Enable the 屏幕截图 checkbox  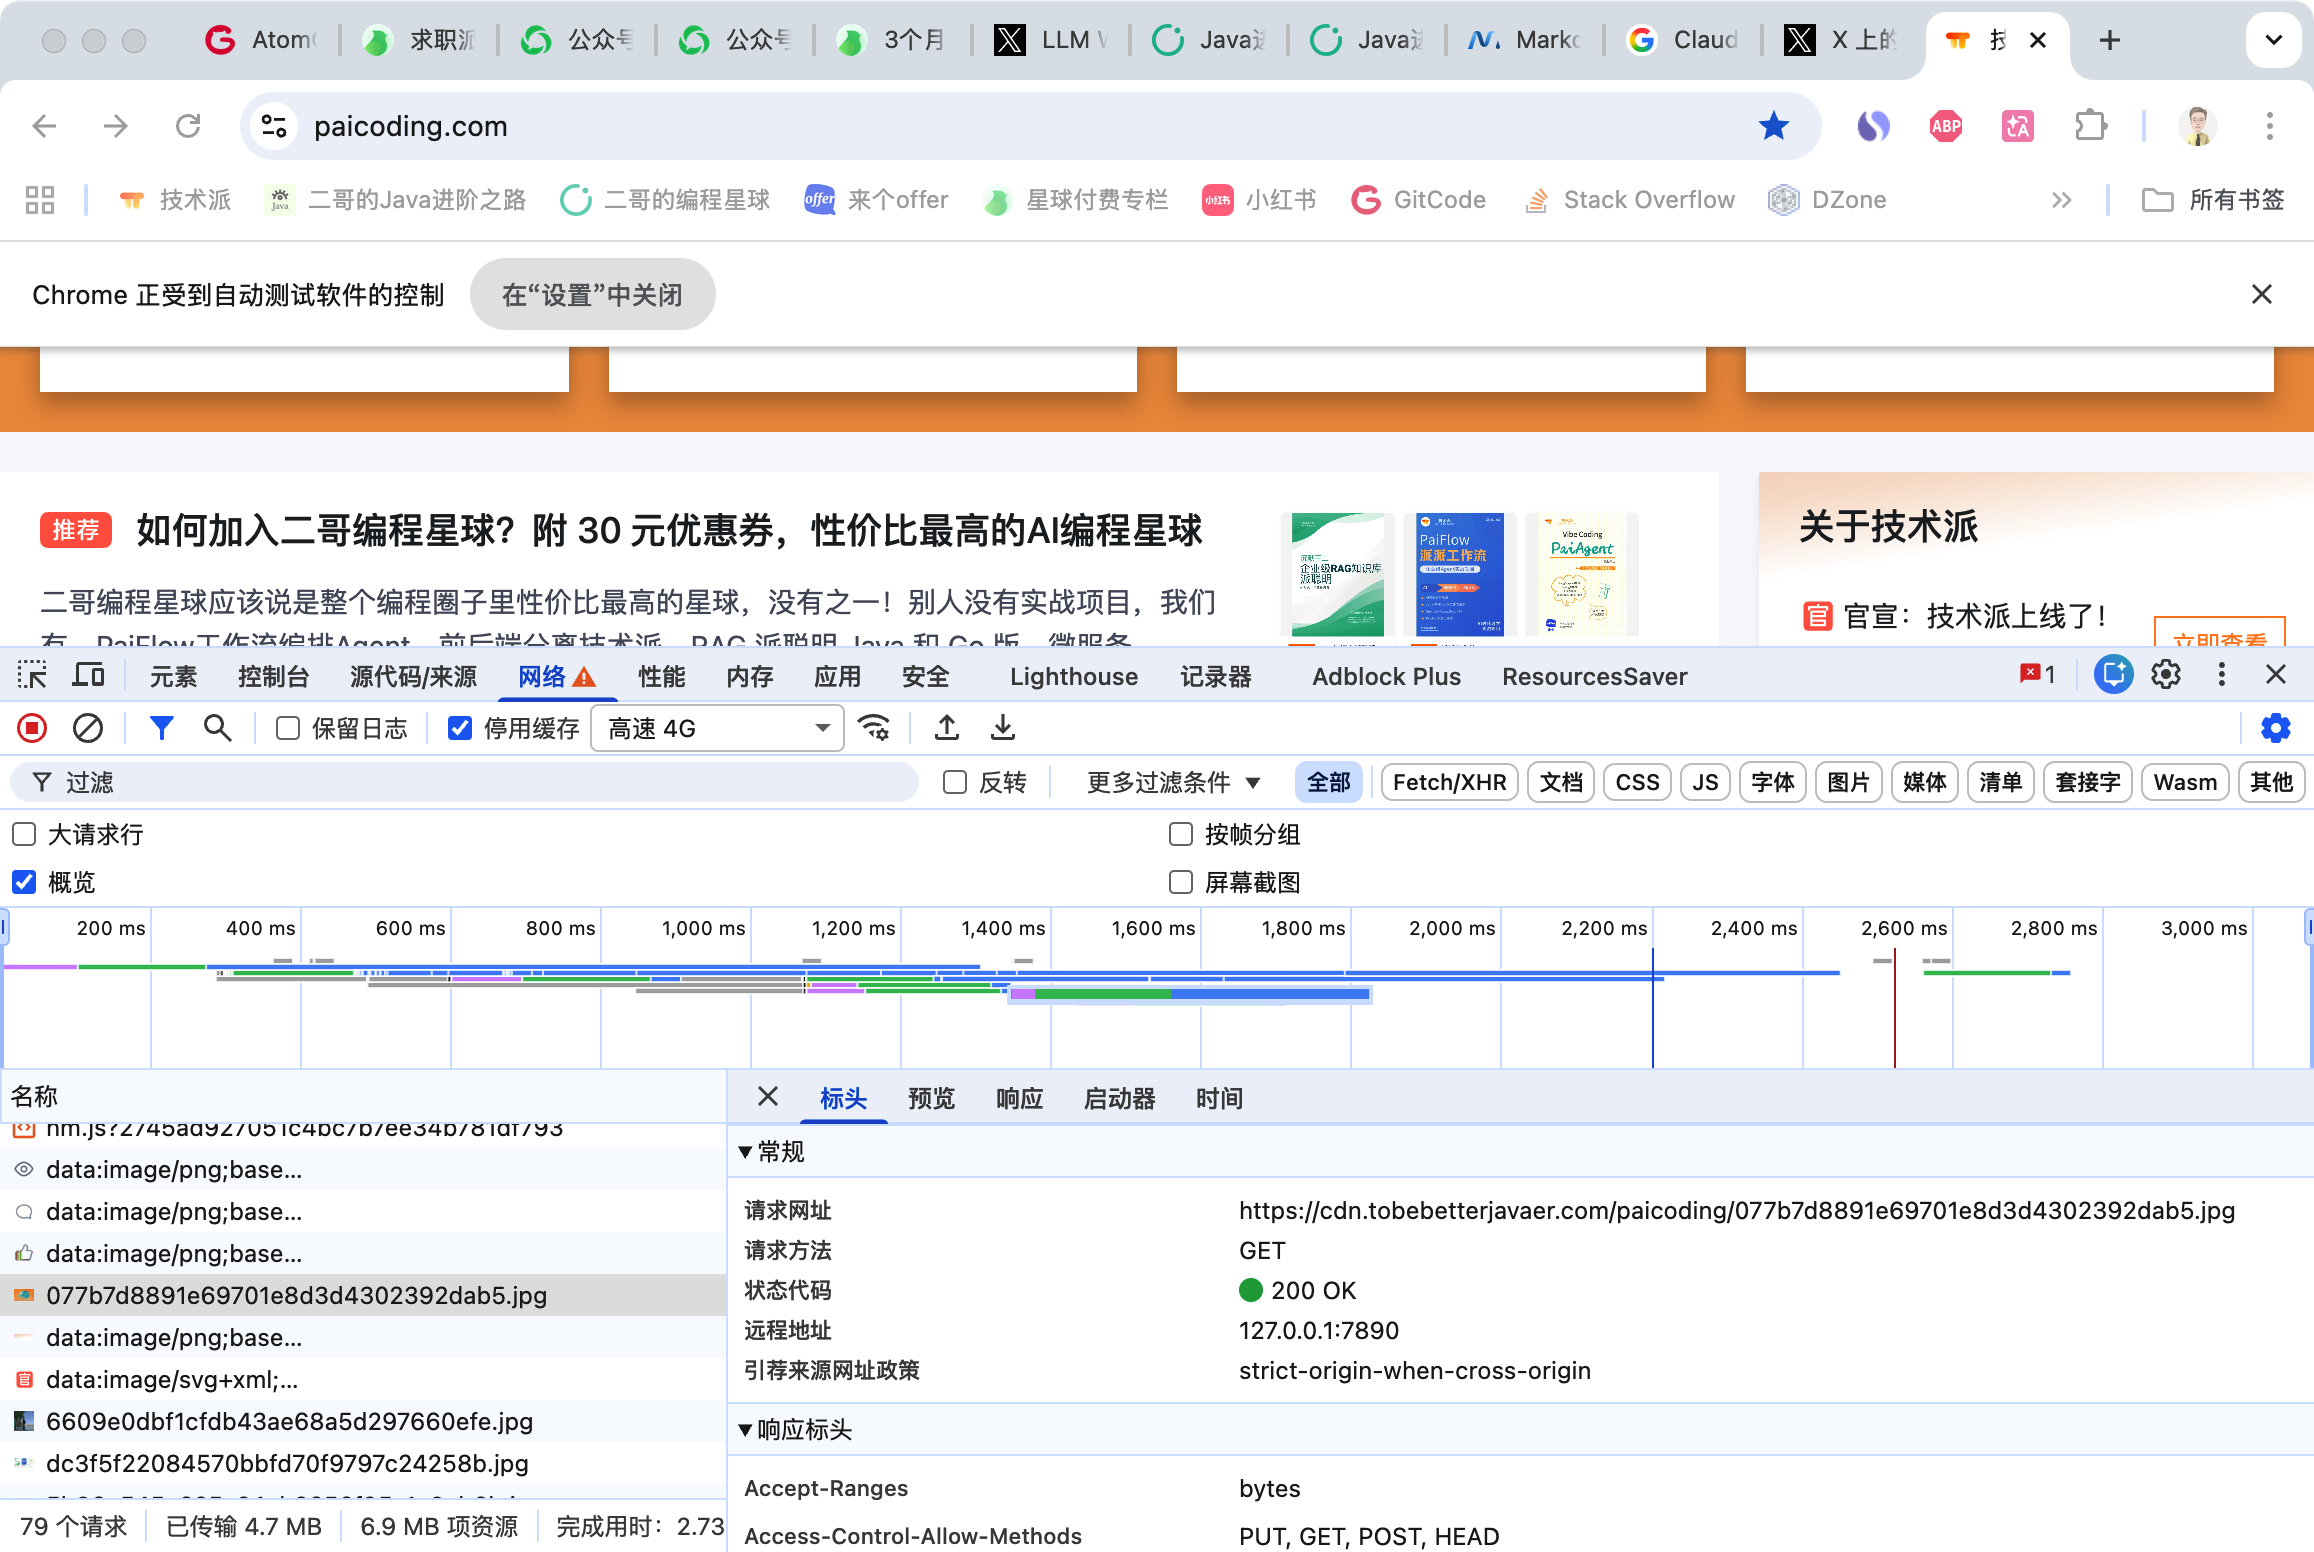[1181, 882]
